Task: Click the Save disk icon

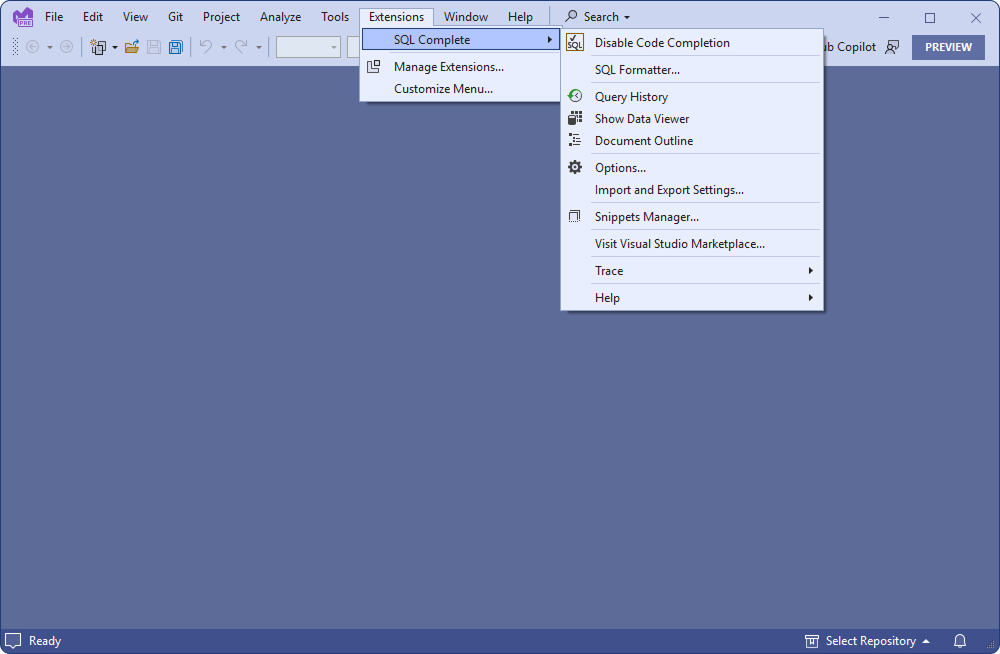Action: tap(154, 47)
